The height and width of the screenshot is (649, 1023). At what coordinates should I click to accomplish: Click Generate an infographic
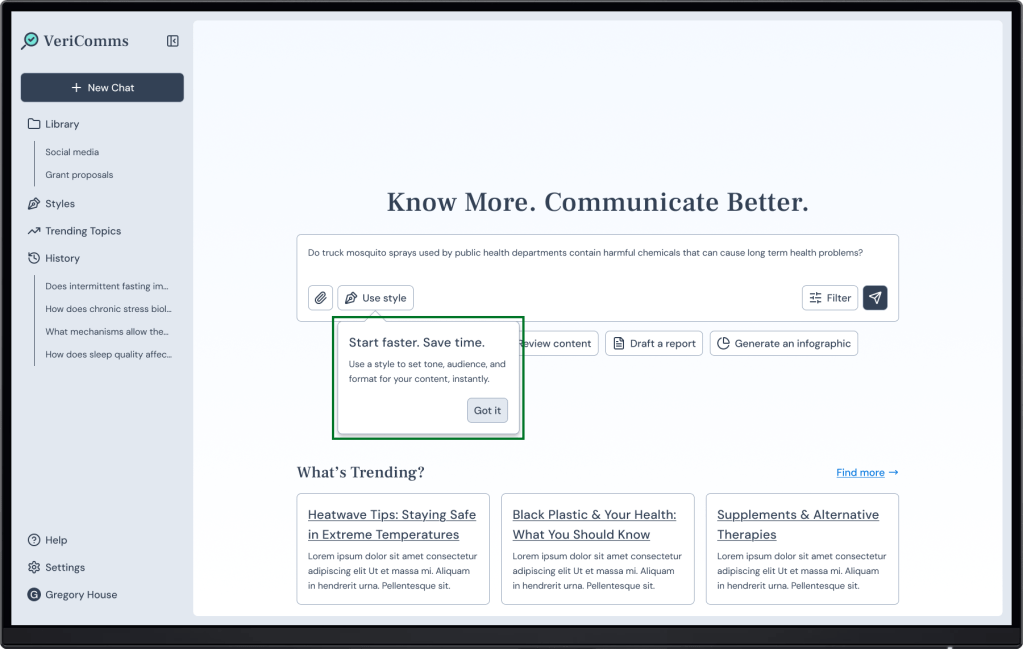783,343
